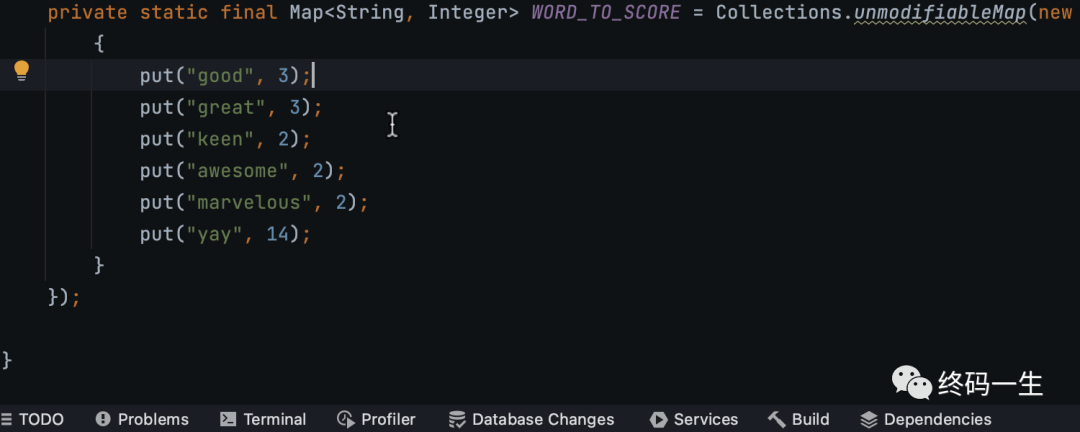Open Database Changes tool window

tap(531, 419)
